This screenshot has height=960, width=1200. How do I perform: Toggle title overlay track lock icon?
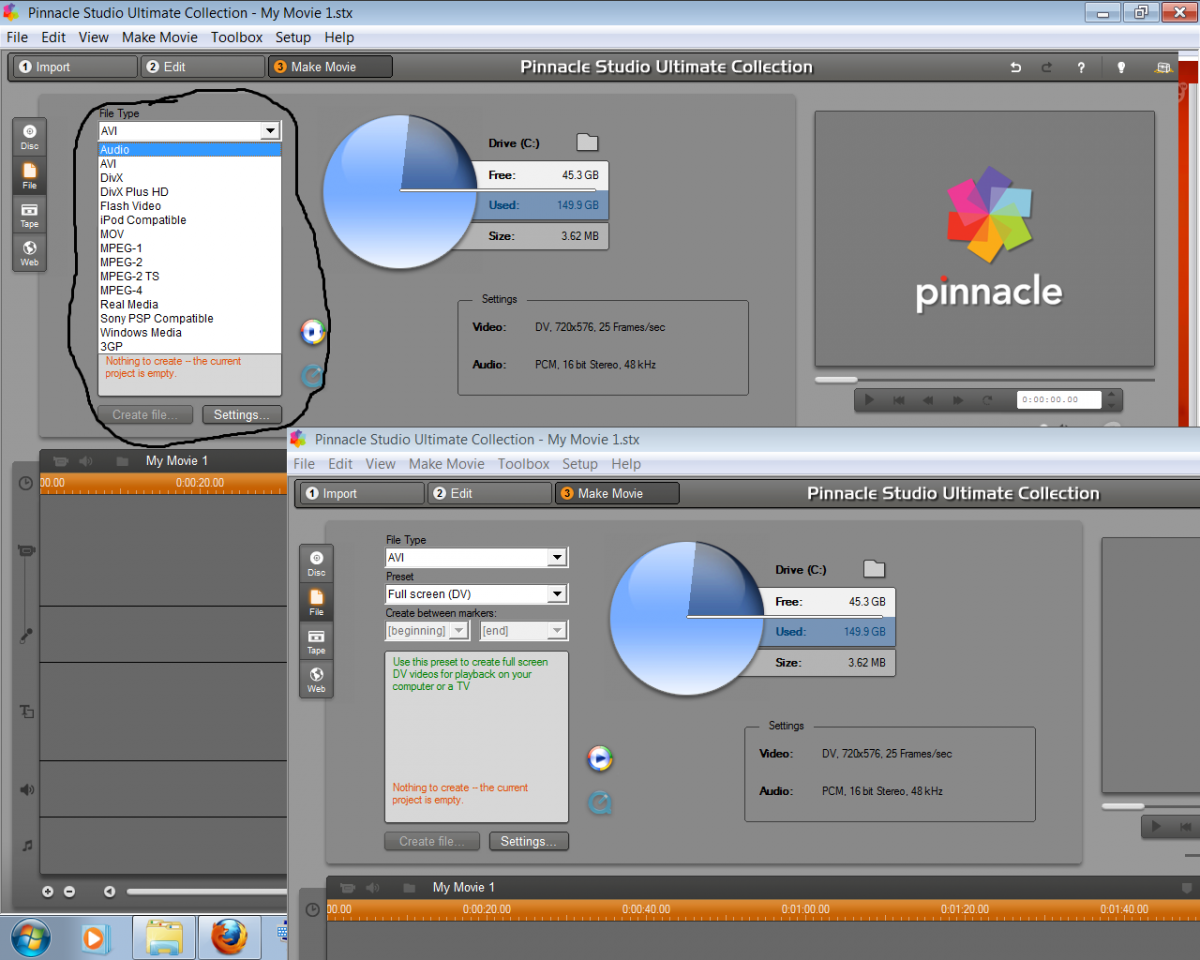(27, 711)
